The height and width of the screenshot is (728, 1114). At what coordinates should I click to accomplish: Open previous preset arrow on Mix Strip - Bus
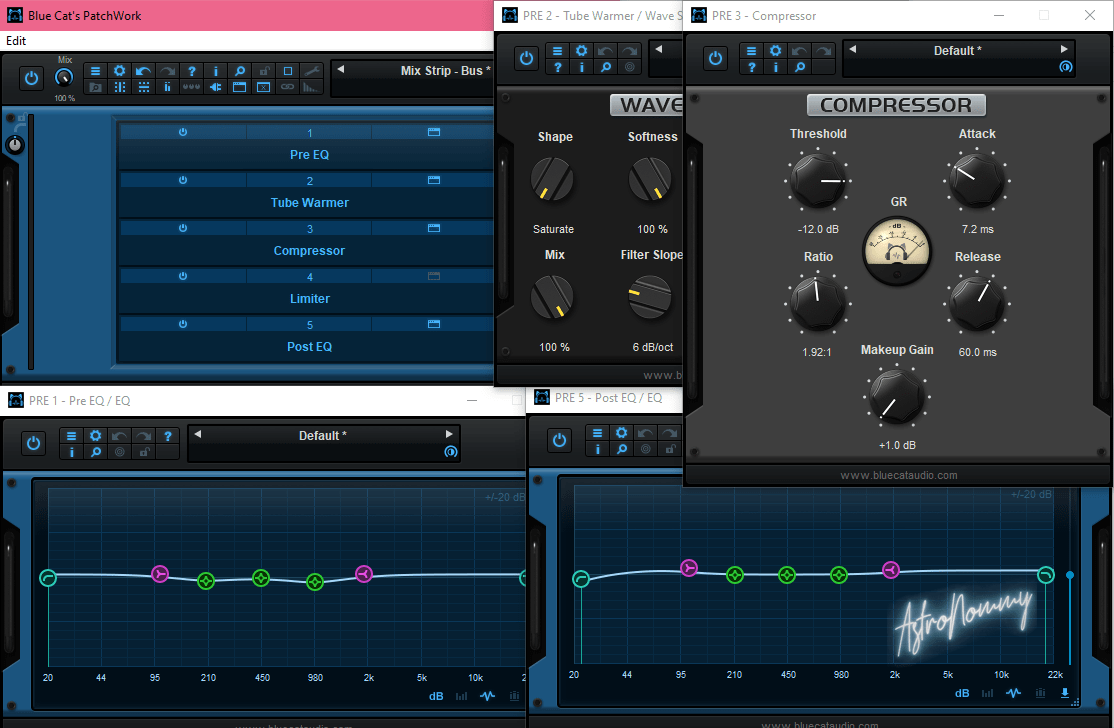340,71
